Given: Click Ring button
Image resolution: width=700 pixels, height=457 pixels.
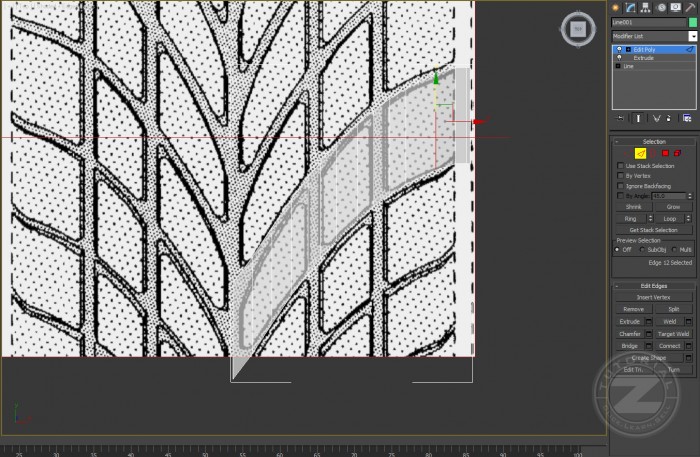Looking at the screenshot, I should point(631,219).
